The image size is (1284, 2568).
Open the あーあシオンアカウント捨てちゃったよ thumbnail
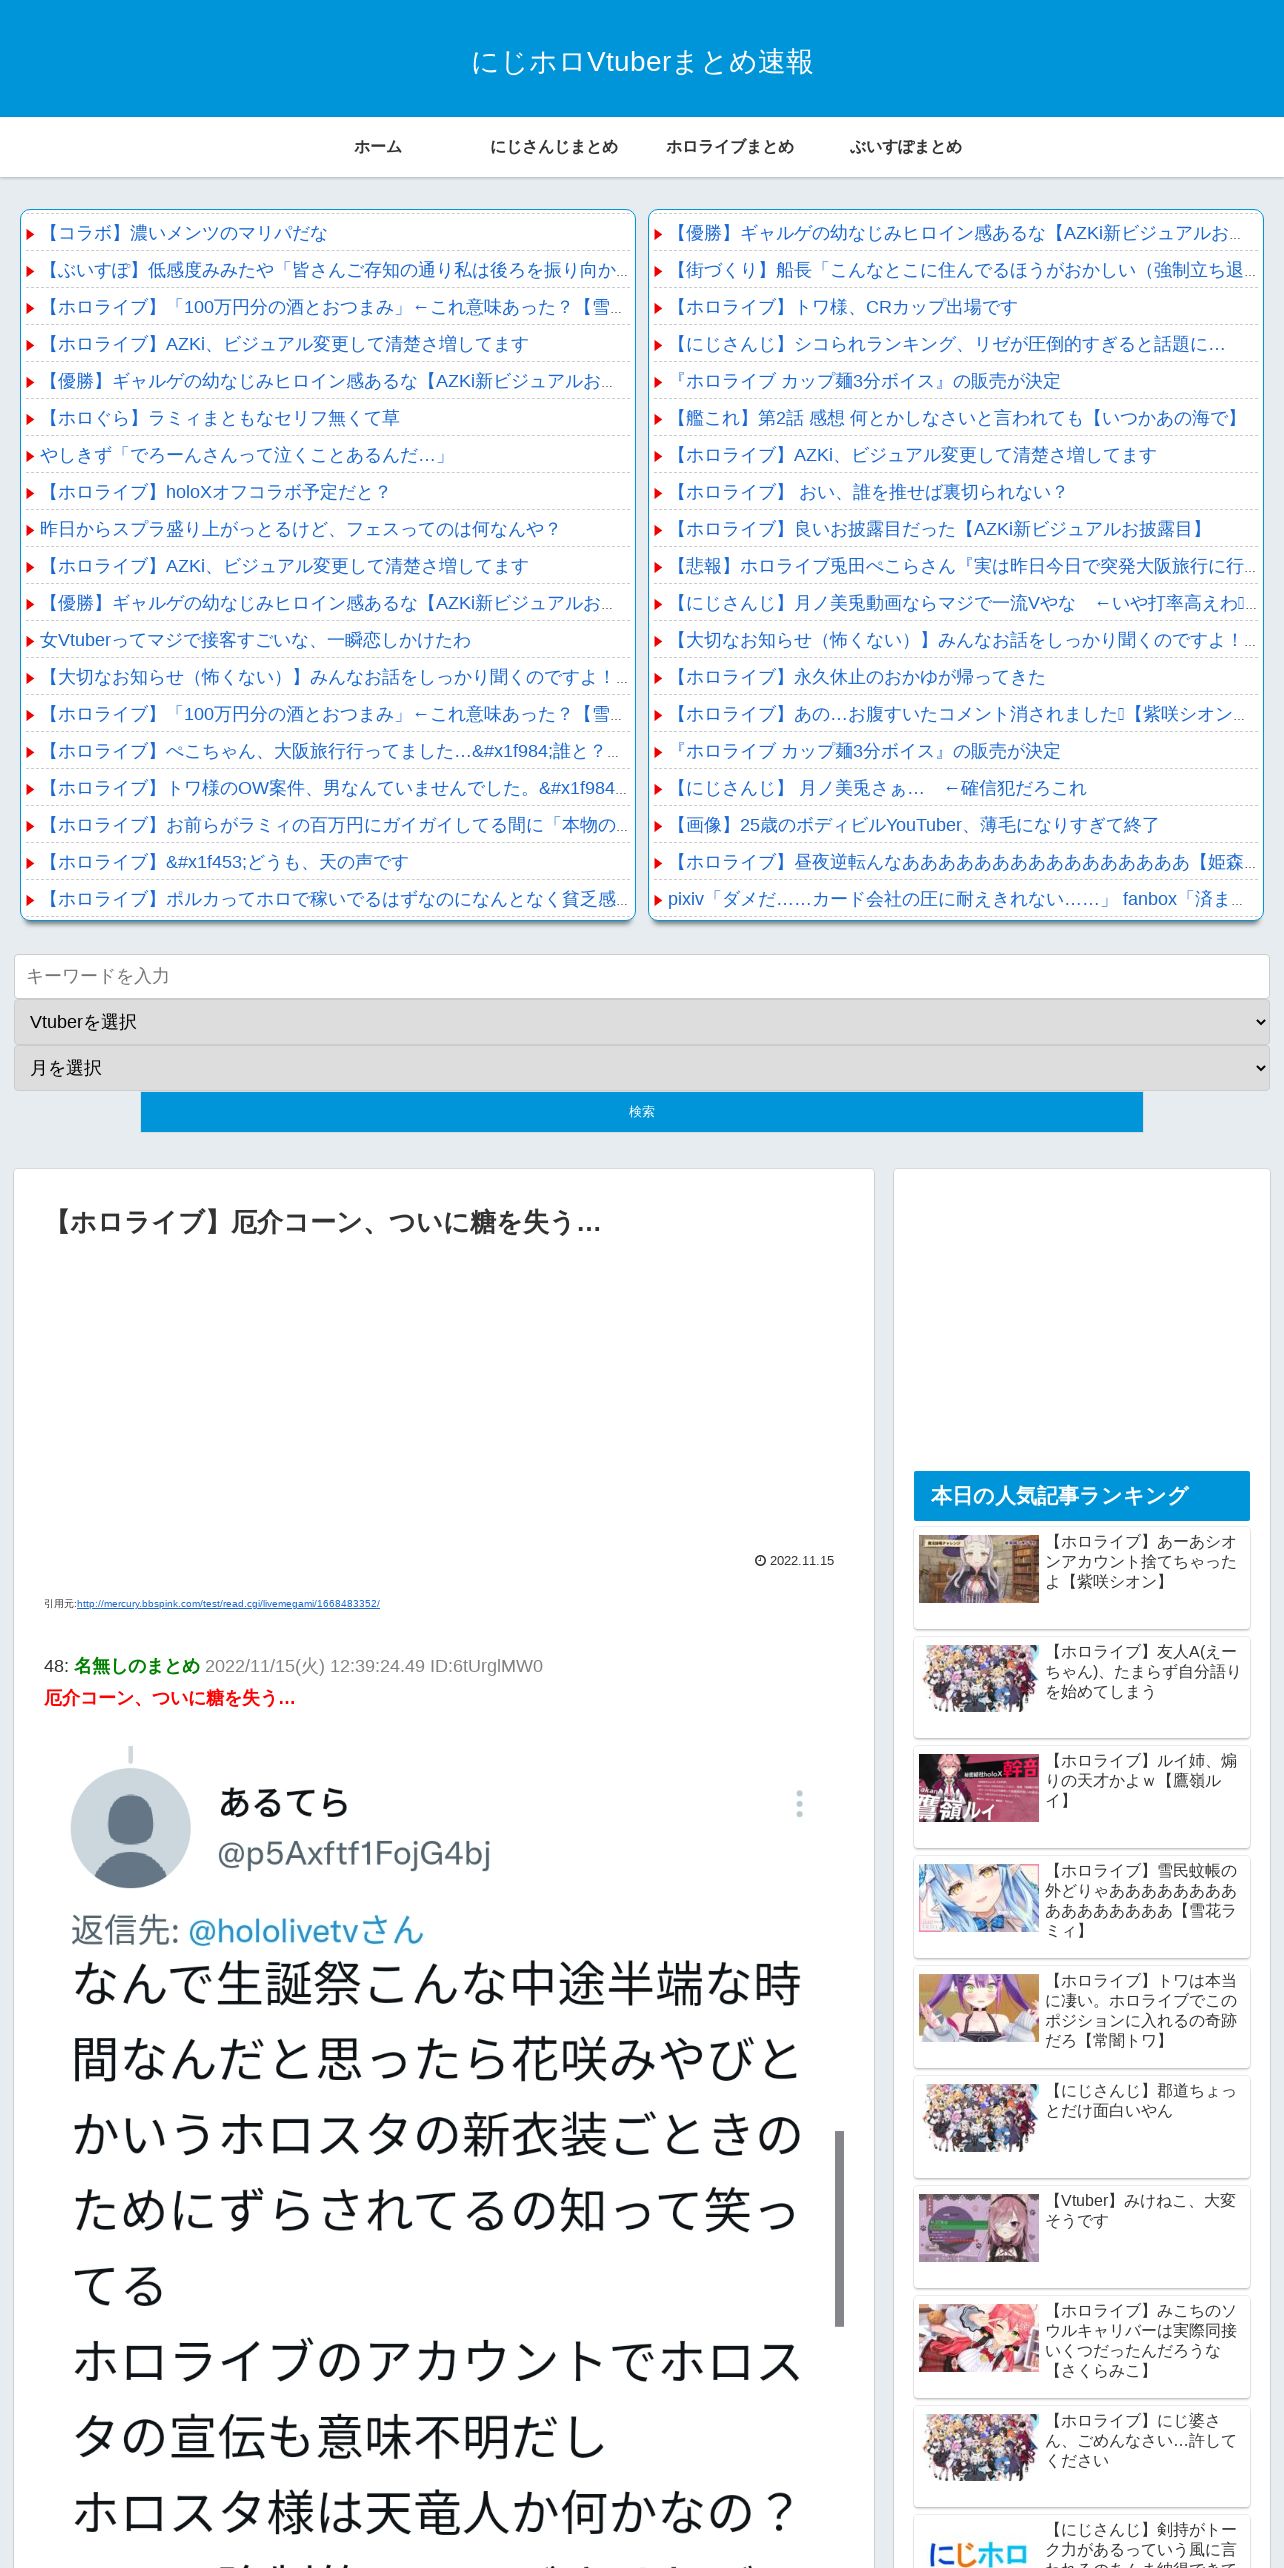[979, 1569]
